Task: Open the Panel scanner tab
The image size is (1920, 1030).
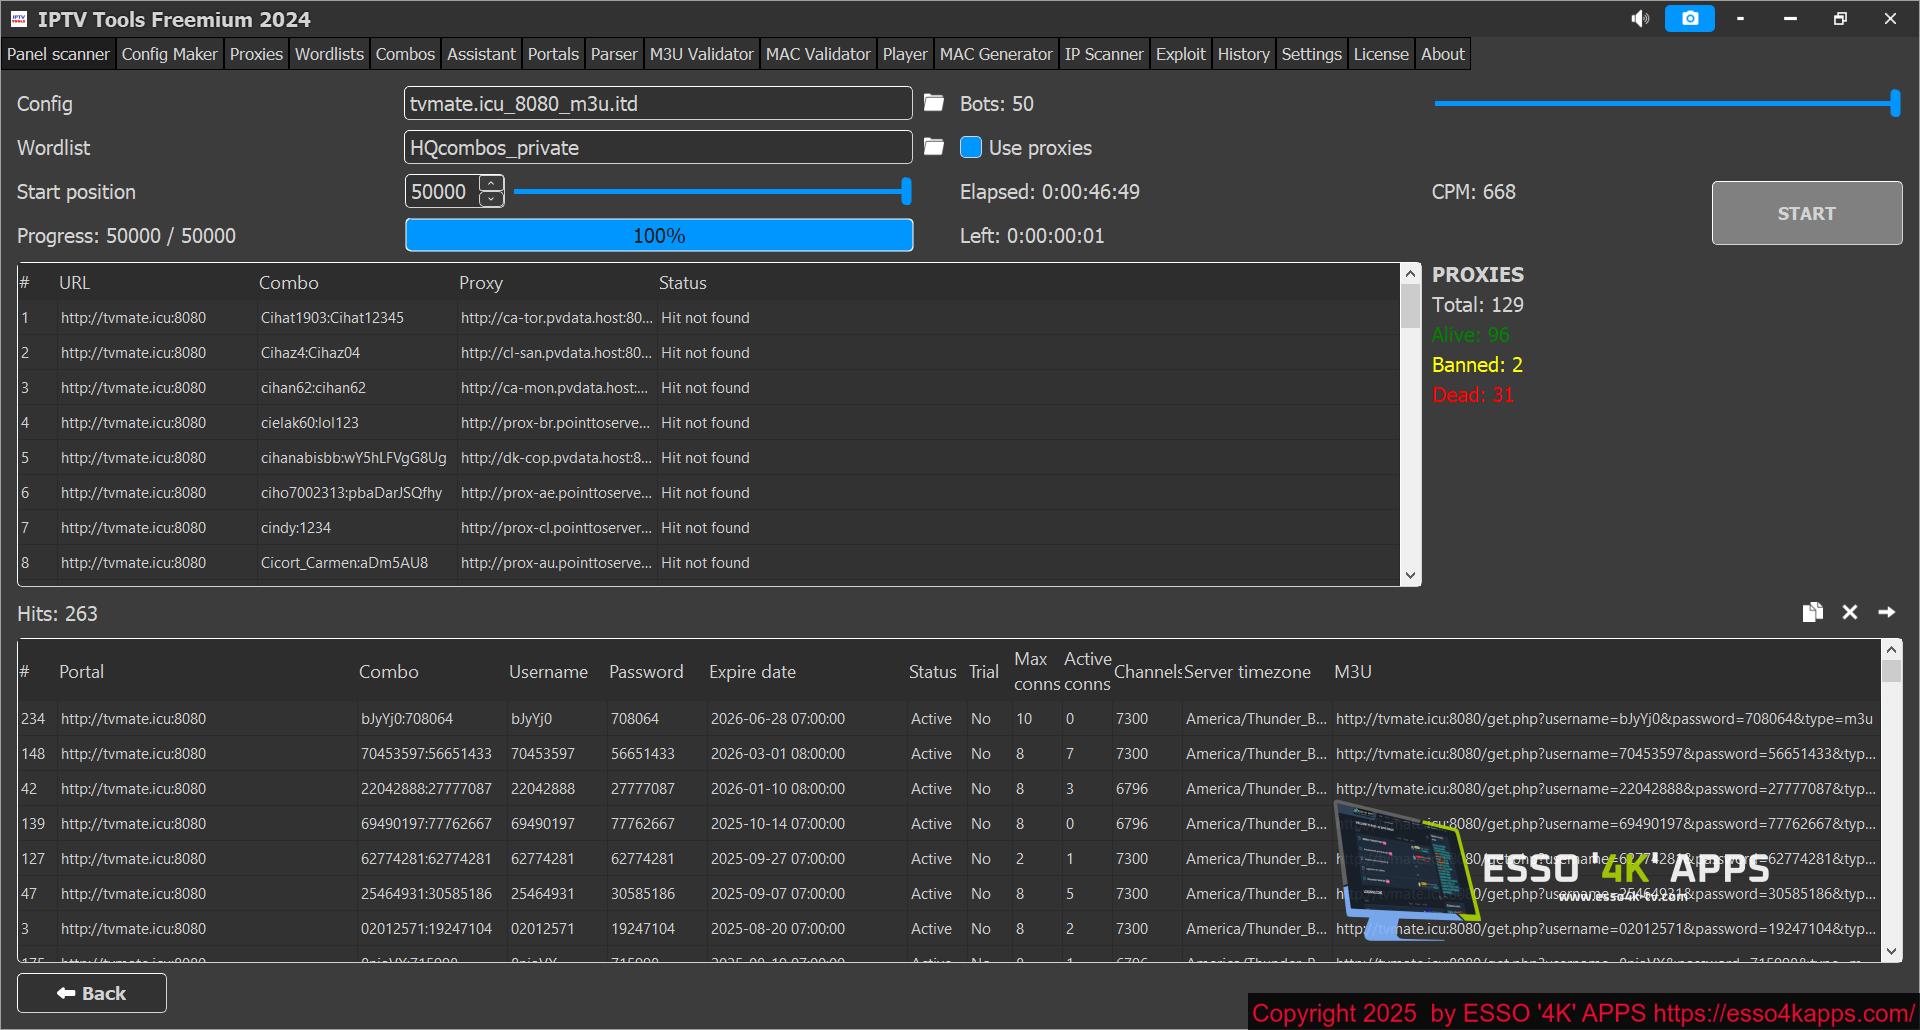Action: pyautogui.click(x=58, y=54)
